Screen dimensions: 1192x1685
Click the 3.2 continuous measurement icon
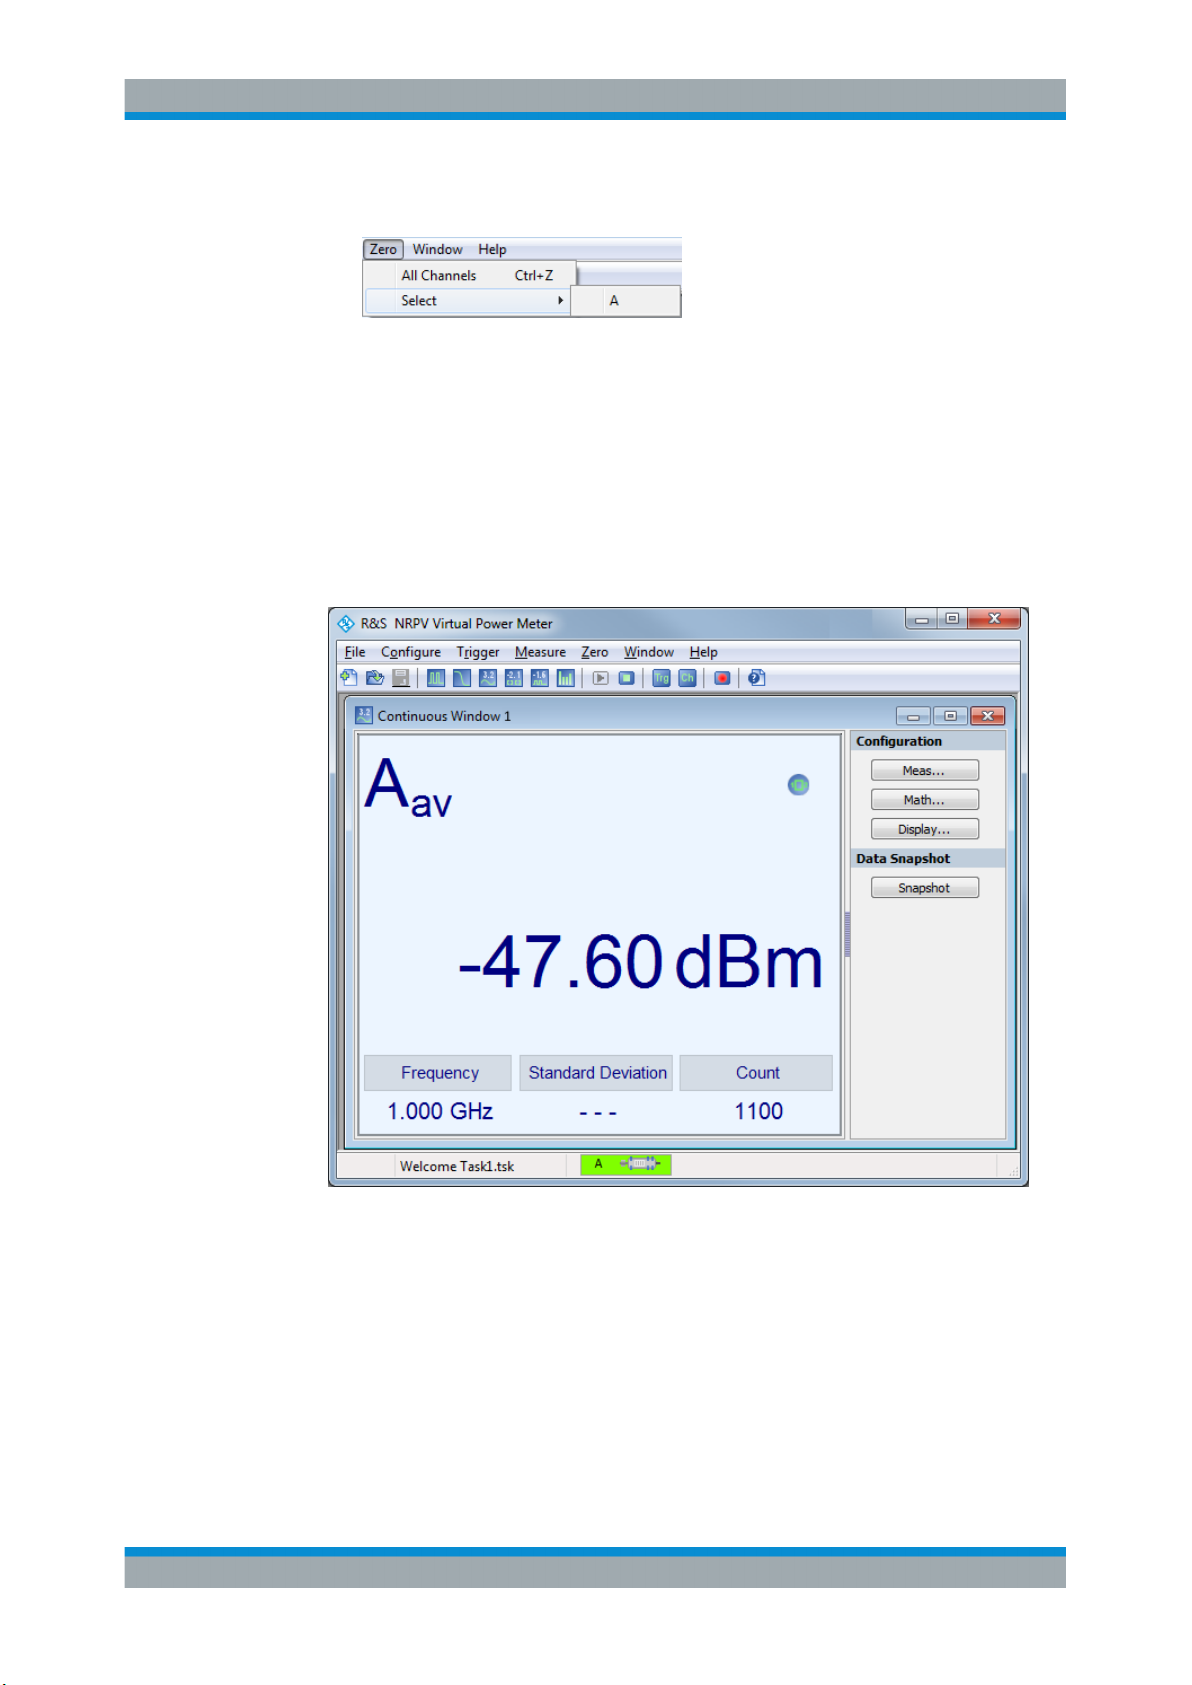click(x=488, y=678)
